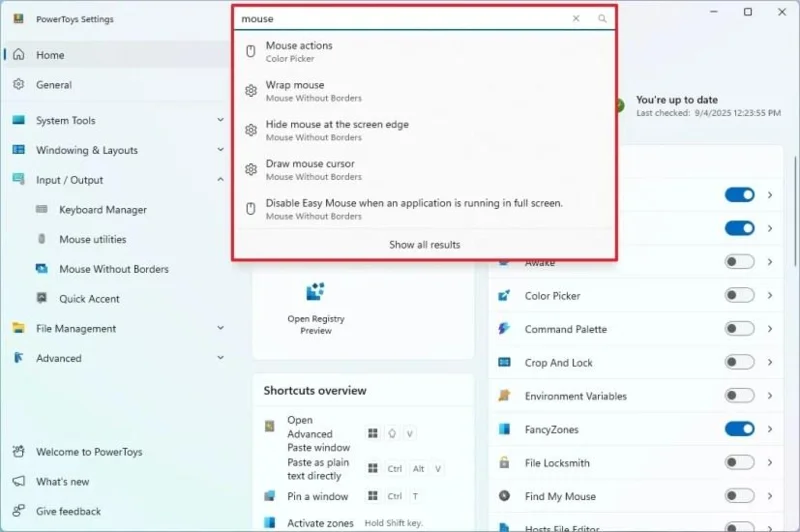Expand the Windowing & Layouts chevron
Viewport: 800px width, 532px height.
click(x=220, y=149)
